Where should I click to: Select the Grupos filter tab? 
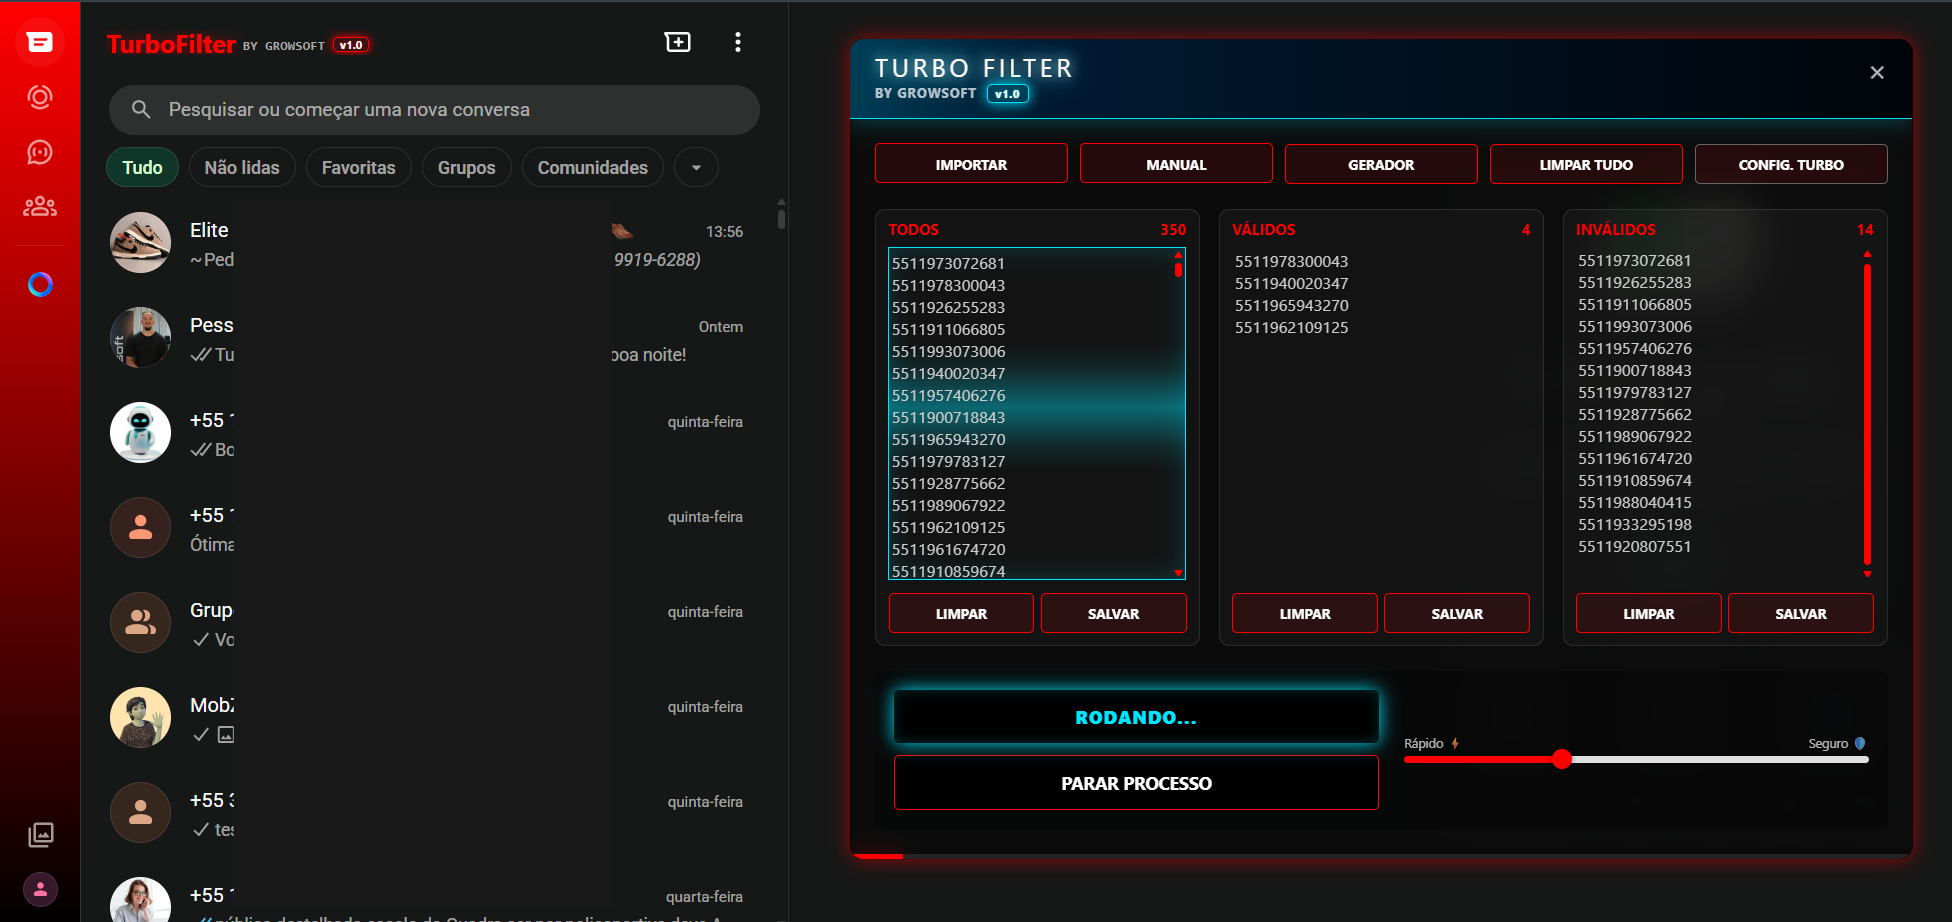coord(466,167)
